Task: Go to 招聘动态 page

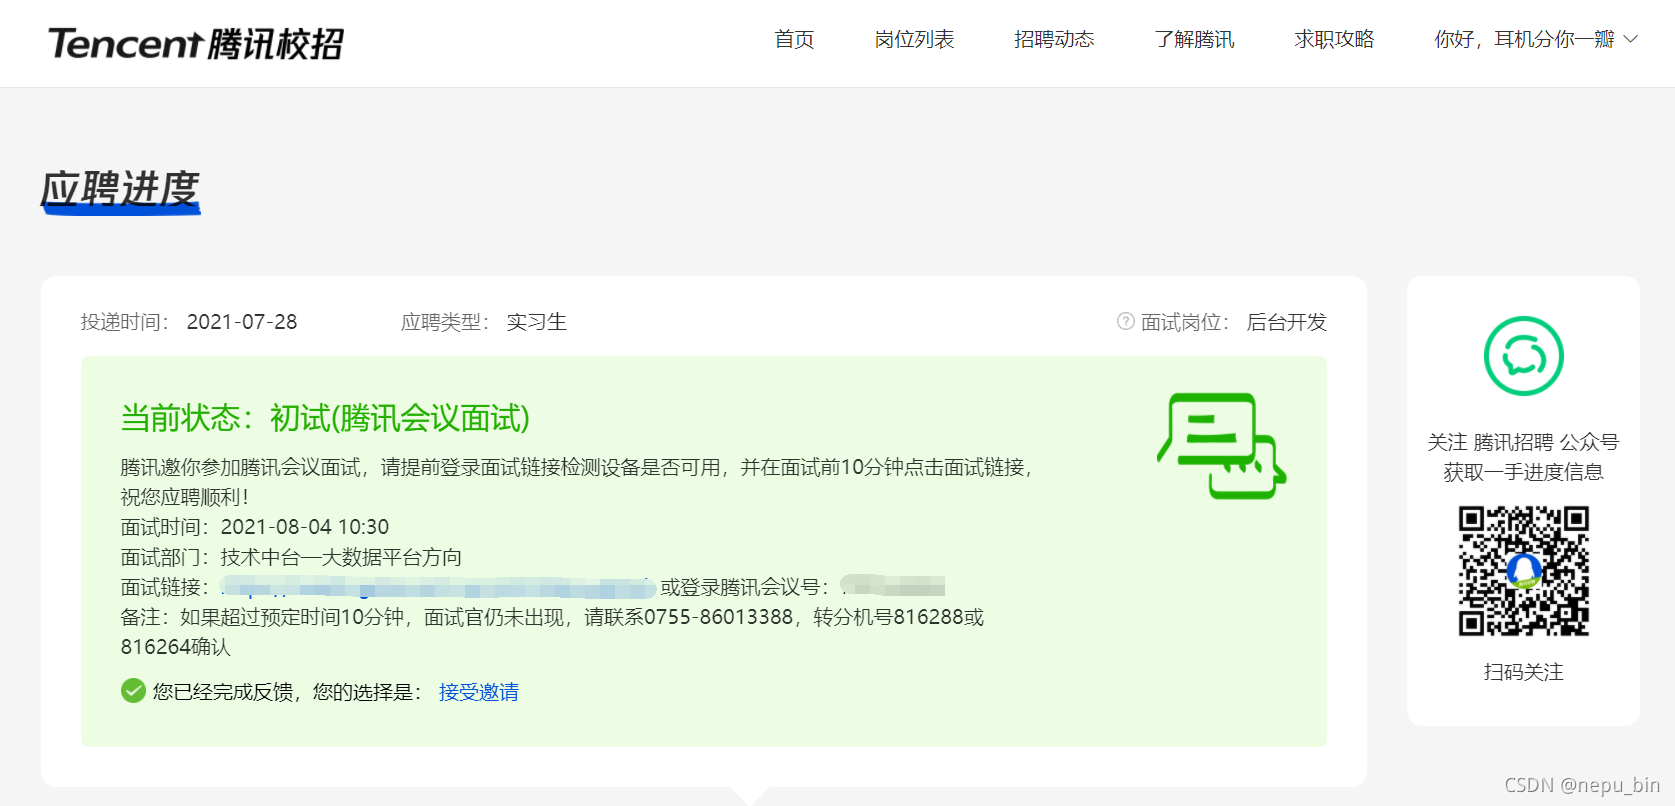Action: click(x=1054, y=39)
